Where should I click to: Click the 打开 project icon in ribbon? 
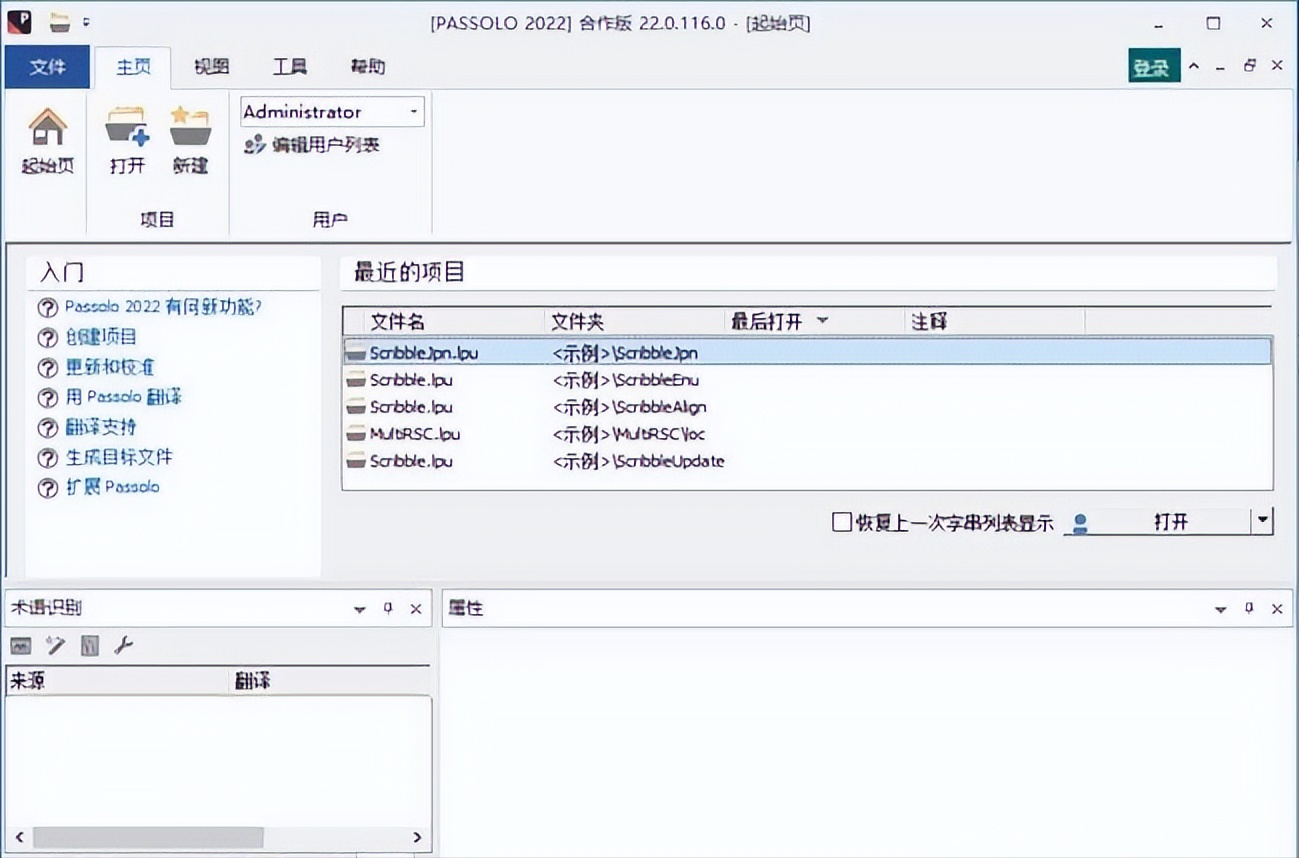(127, 128)
